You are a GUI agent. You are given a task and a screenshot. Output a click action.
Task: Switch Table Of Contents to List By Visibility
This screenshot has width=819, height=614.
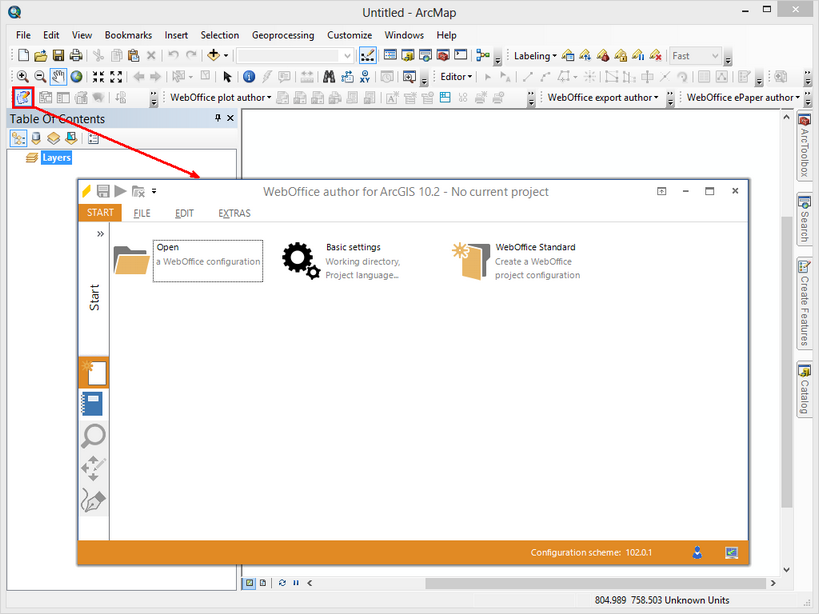[x=53, y=138]
